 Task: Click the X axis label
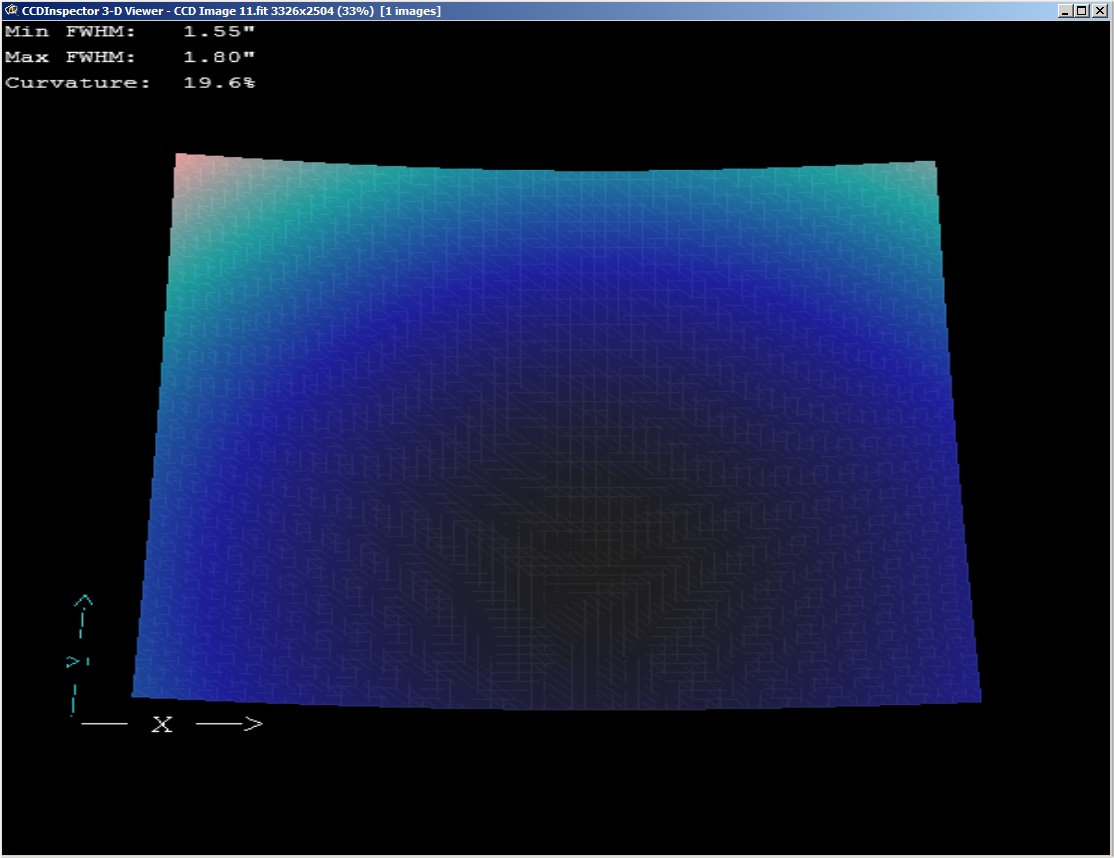pos(162,724)
